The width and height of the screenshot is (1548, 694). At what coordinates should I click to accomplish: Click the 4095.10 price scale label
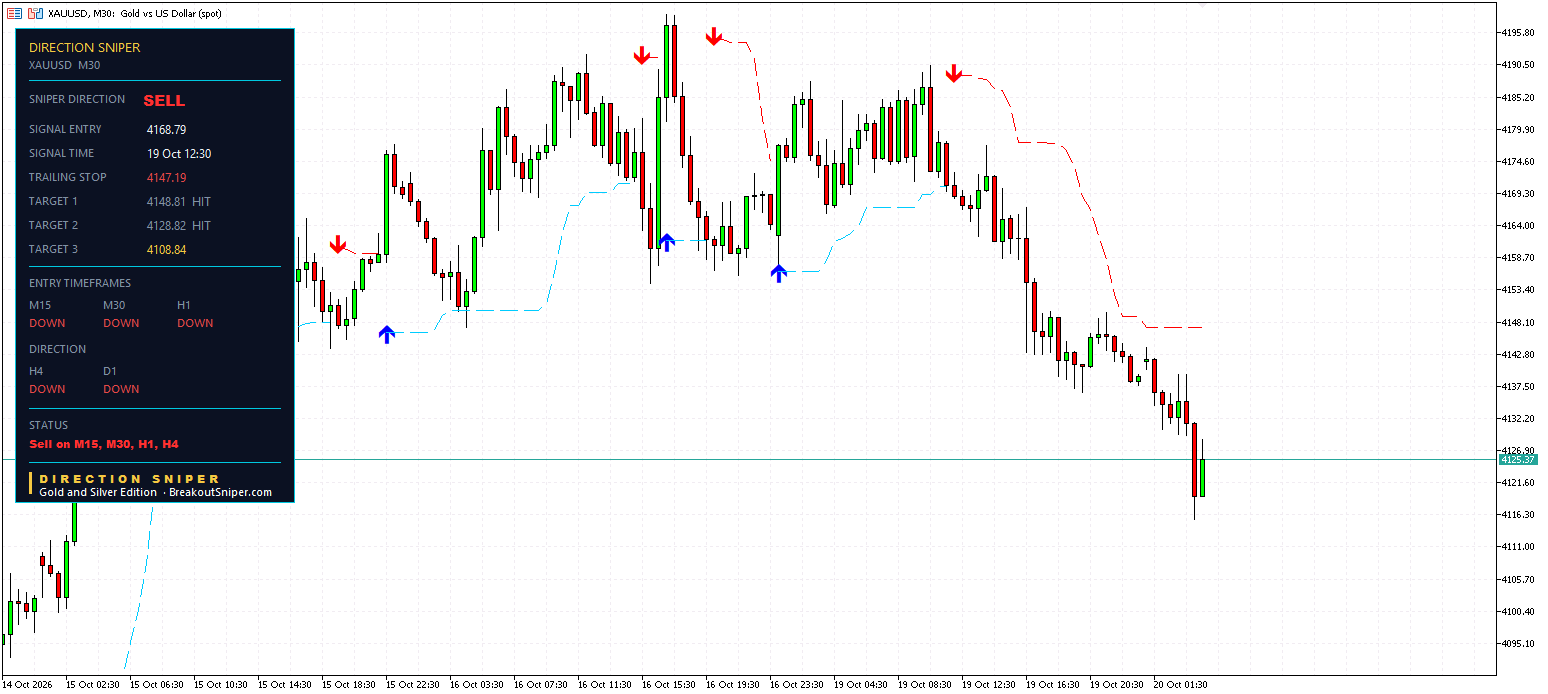(x=1517, y=643)
